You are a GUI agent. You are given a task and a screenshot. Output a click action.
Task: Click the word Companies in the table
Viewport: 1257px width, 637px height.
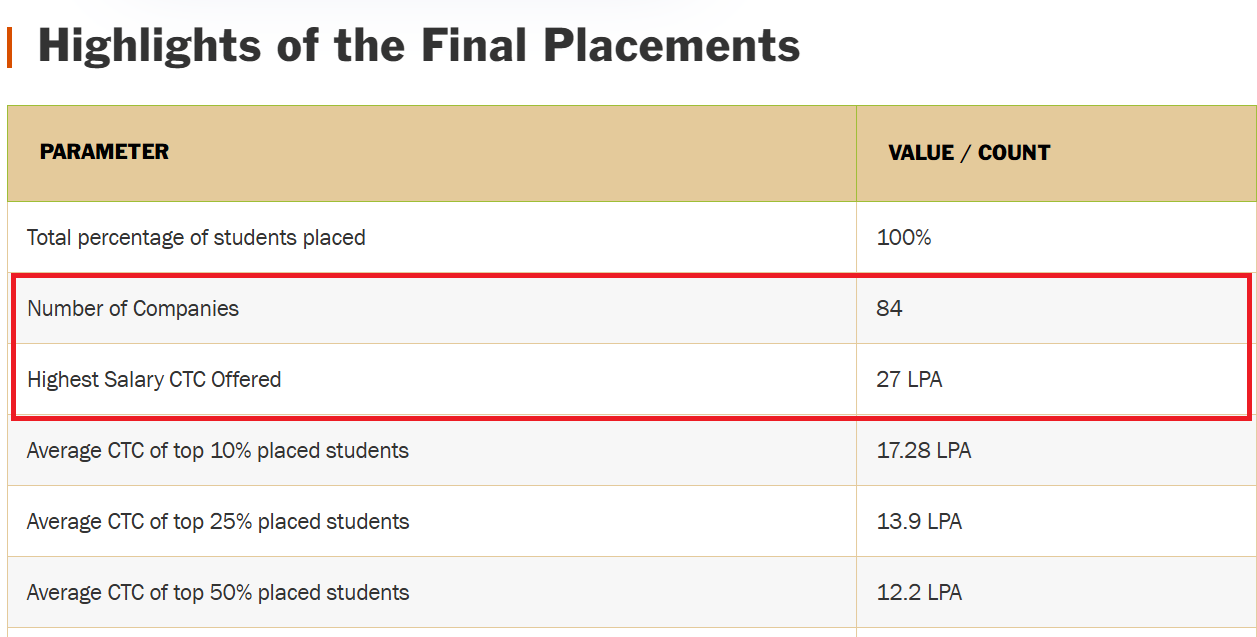[x=186, y=309]
